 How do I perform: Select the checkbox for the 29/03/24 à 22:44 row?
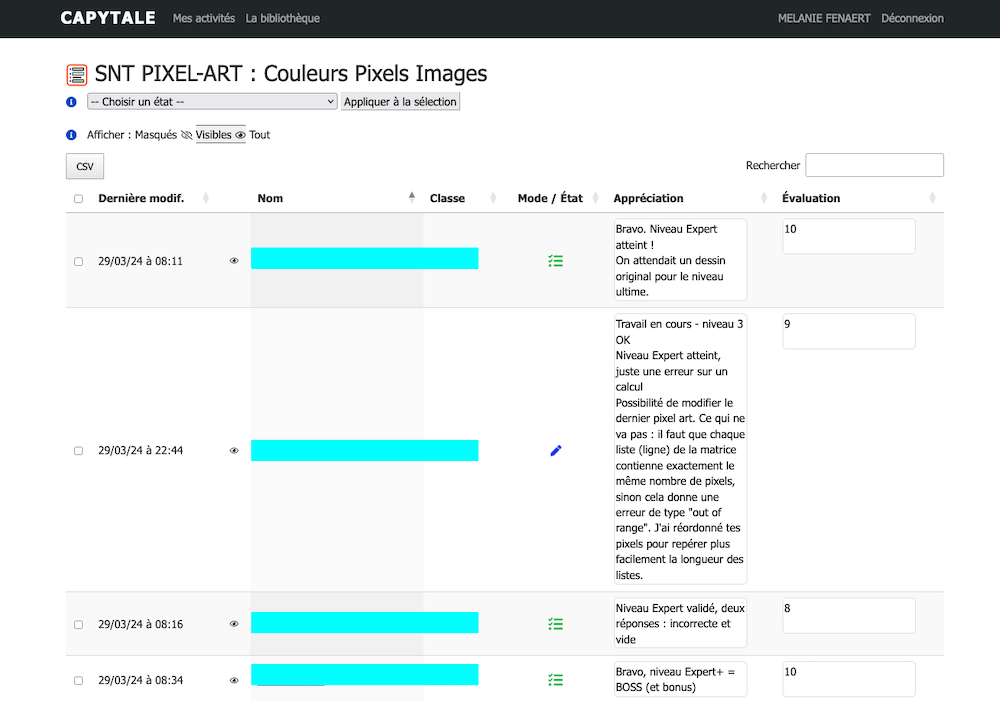tap(79, 451)
